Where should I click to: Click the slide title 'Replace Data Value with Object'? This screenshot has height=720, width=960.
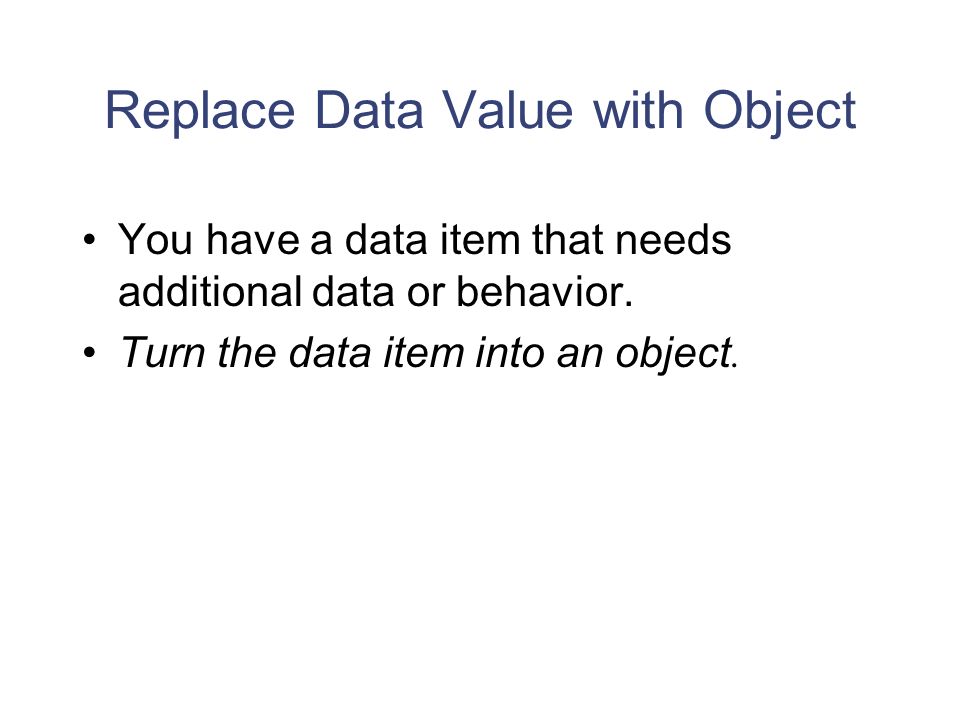[480, 112]
